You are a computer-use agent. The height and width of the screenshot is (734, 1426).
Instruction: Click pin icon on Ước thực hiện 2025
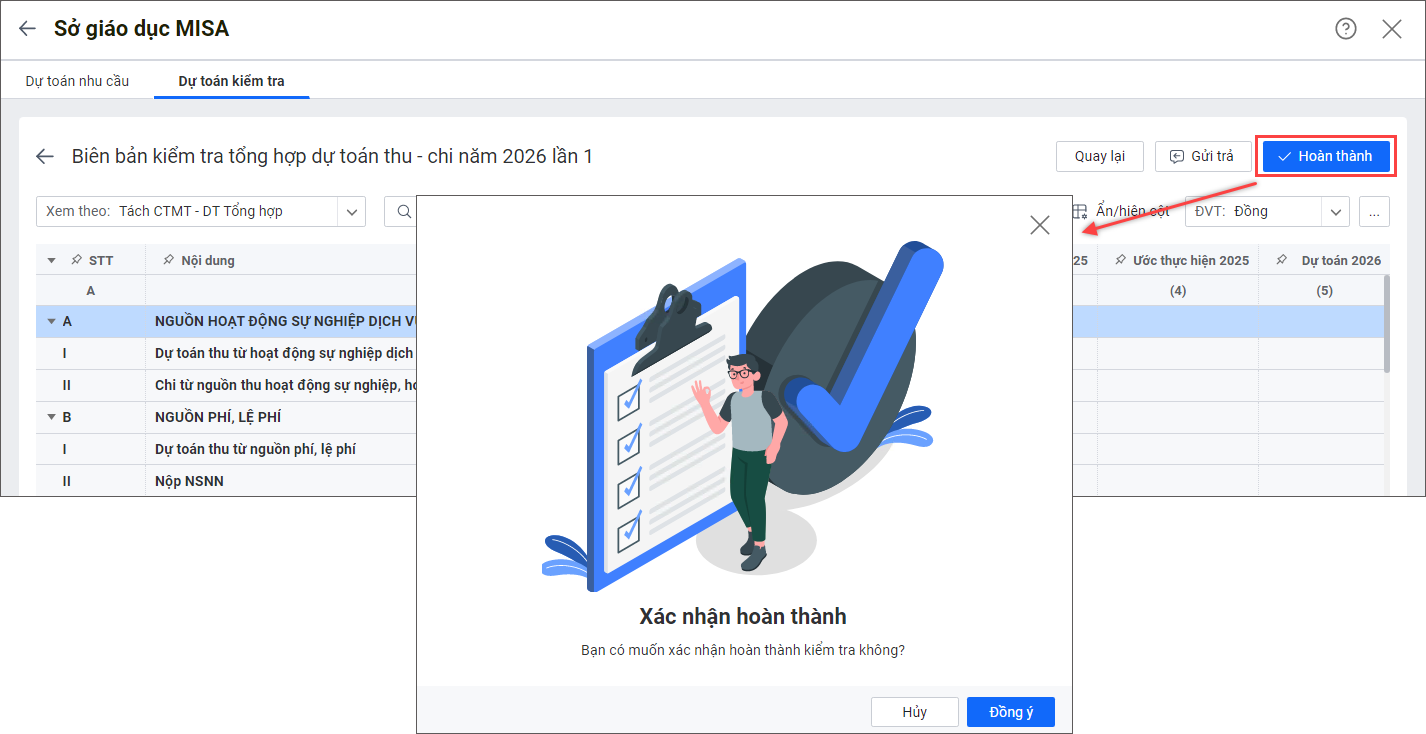tap(1119, 260)
